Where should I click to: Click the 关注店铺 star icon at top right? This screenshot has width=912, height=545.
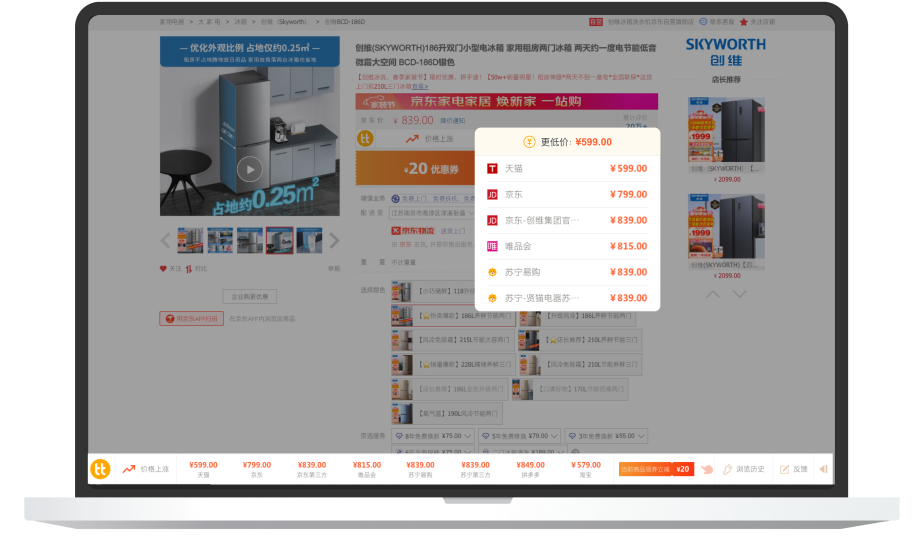click(x=743, y=22)
